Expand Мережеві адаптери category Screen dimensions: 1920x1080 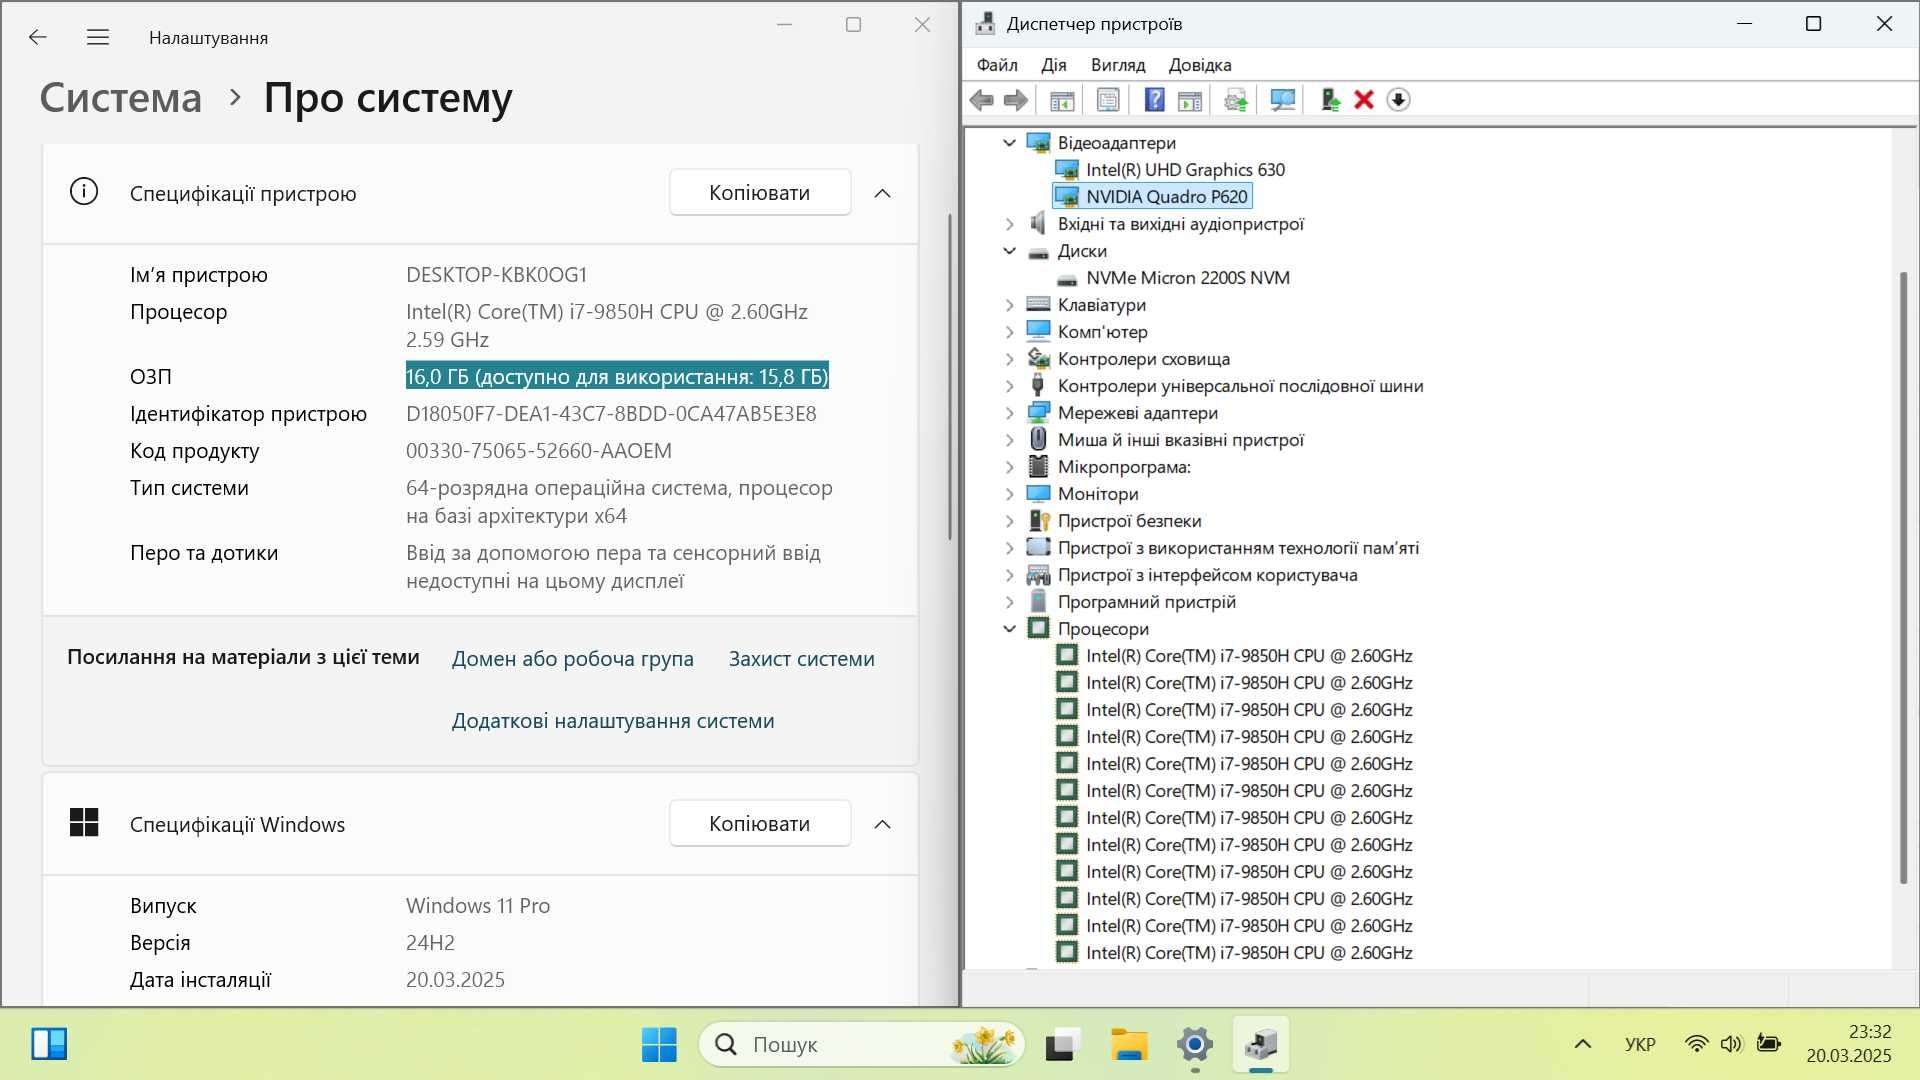click(1009, 413)
